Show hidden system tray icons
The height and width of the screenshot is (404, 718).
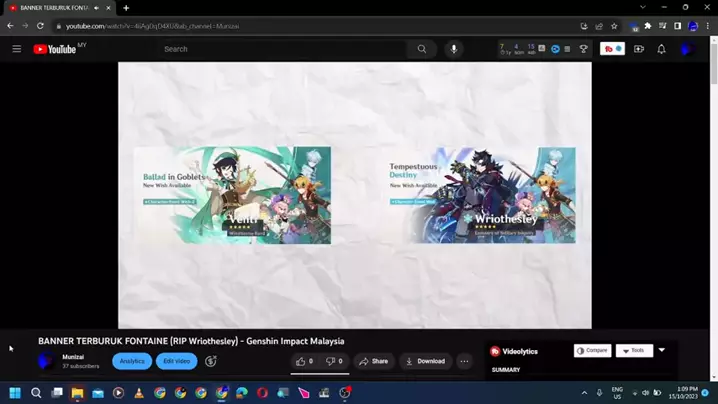(x=584, y=393)
